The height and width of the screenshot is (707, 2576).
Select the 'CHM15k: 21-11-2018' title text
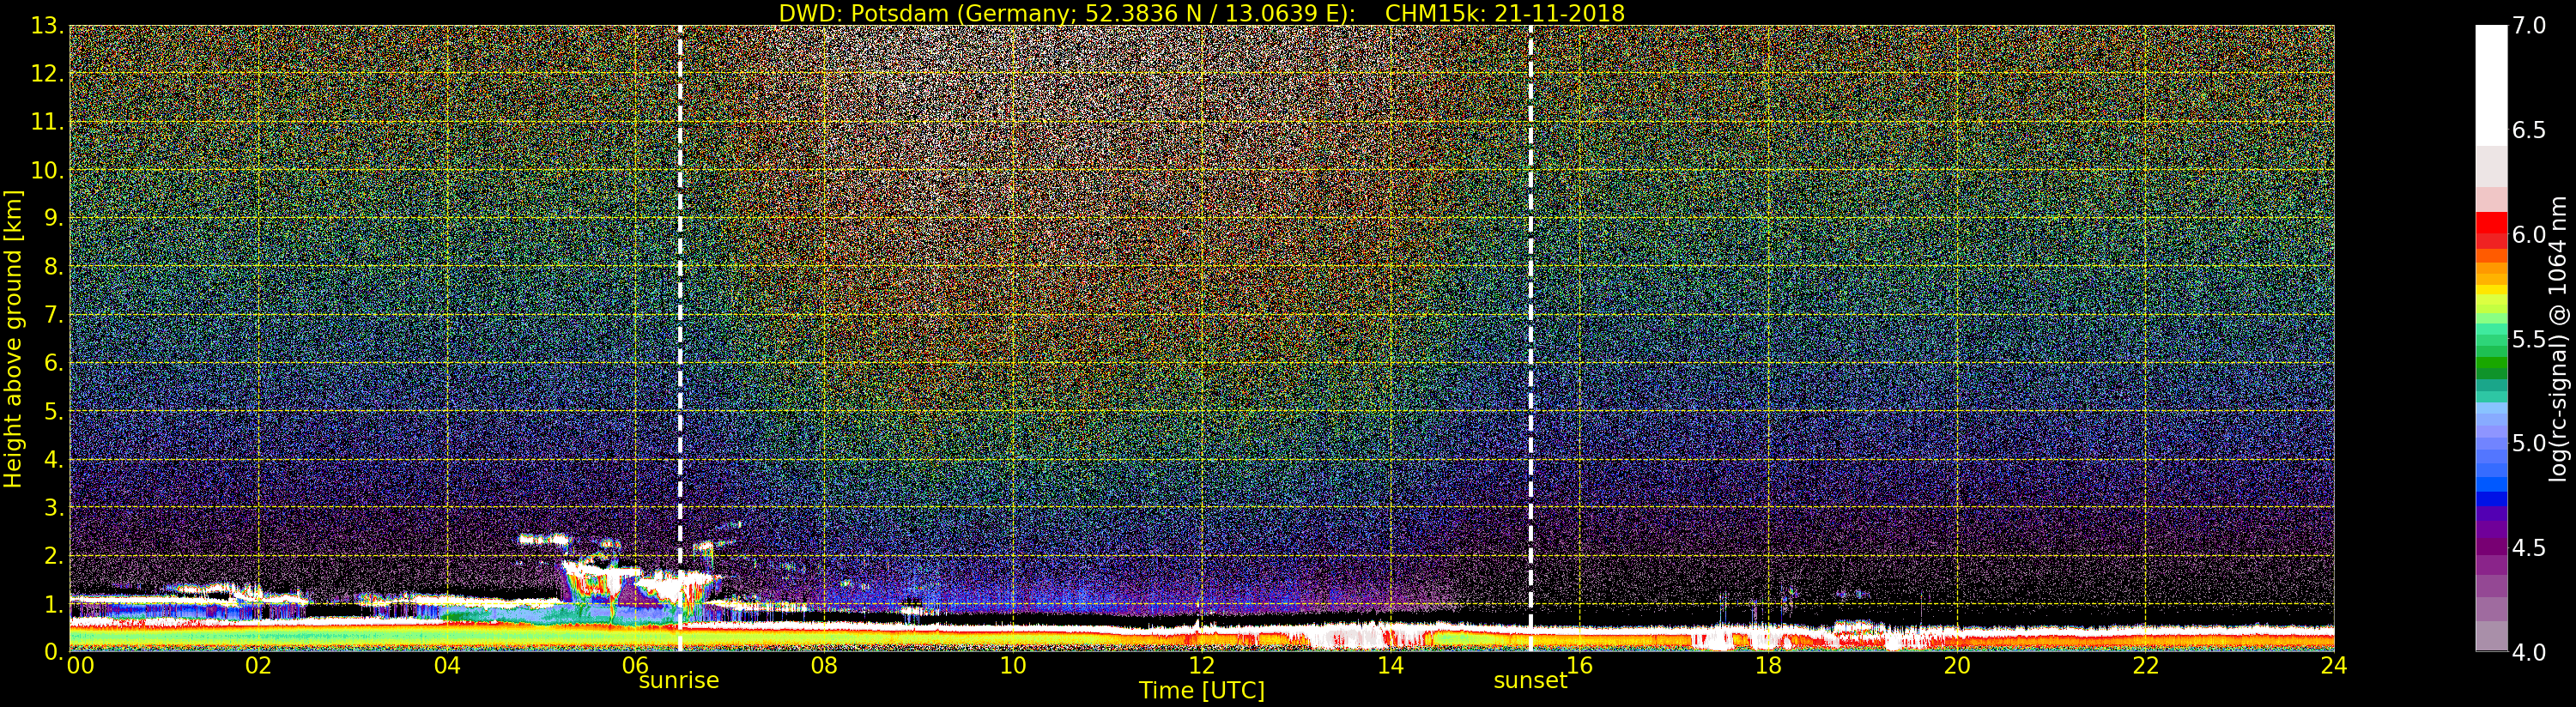[1505, 13]
